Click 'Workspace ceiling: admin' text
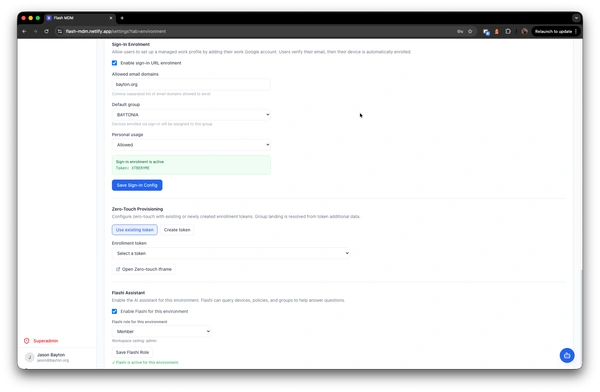The height and width of the screenshot is (392, 600). (134, 340)
